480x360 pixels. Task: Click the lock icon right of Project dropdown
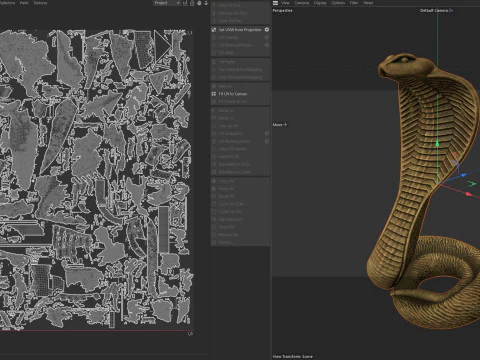tap(192, 3)
